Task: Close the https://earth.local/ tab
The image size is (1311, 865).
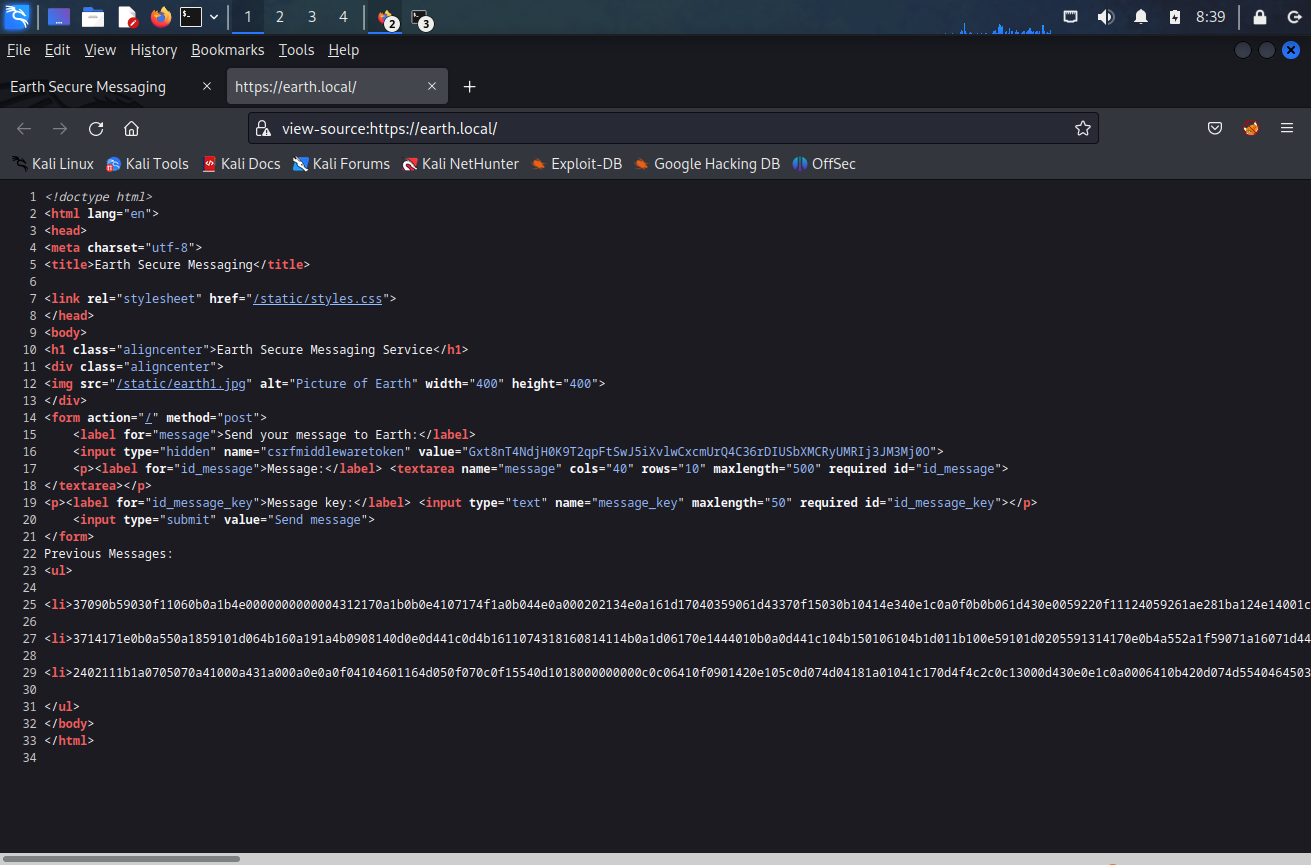Action: 432,87
